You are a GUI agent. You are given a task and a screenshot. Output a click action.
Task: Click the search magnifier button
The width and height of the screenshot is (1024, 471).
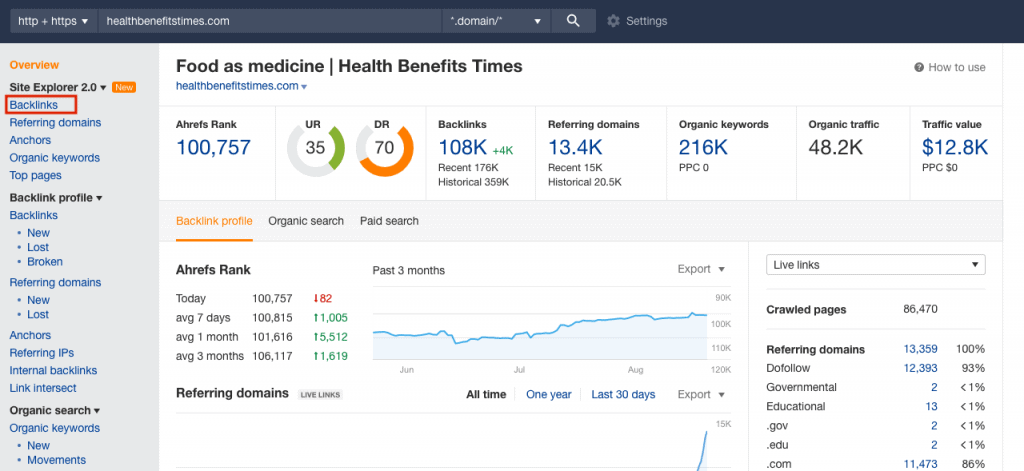(573, 21)
